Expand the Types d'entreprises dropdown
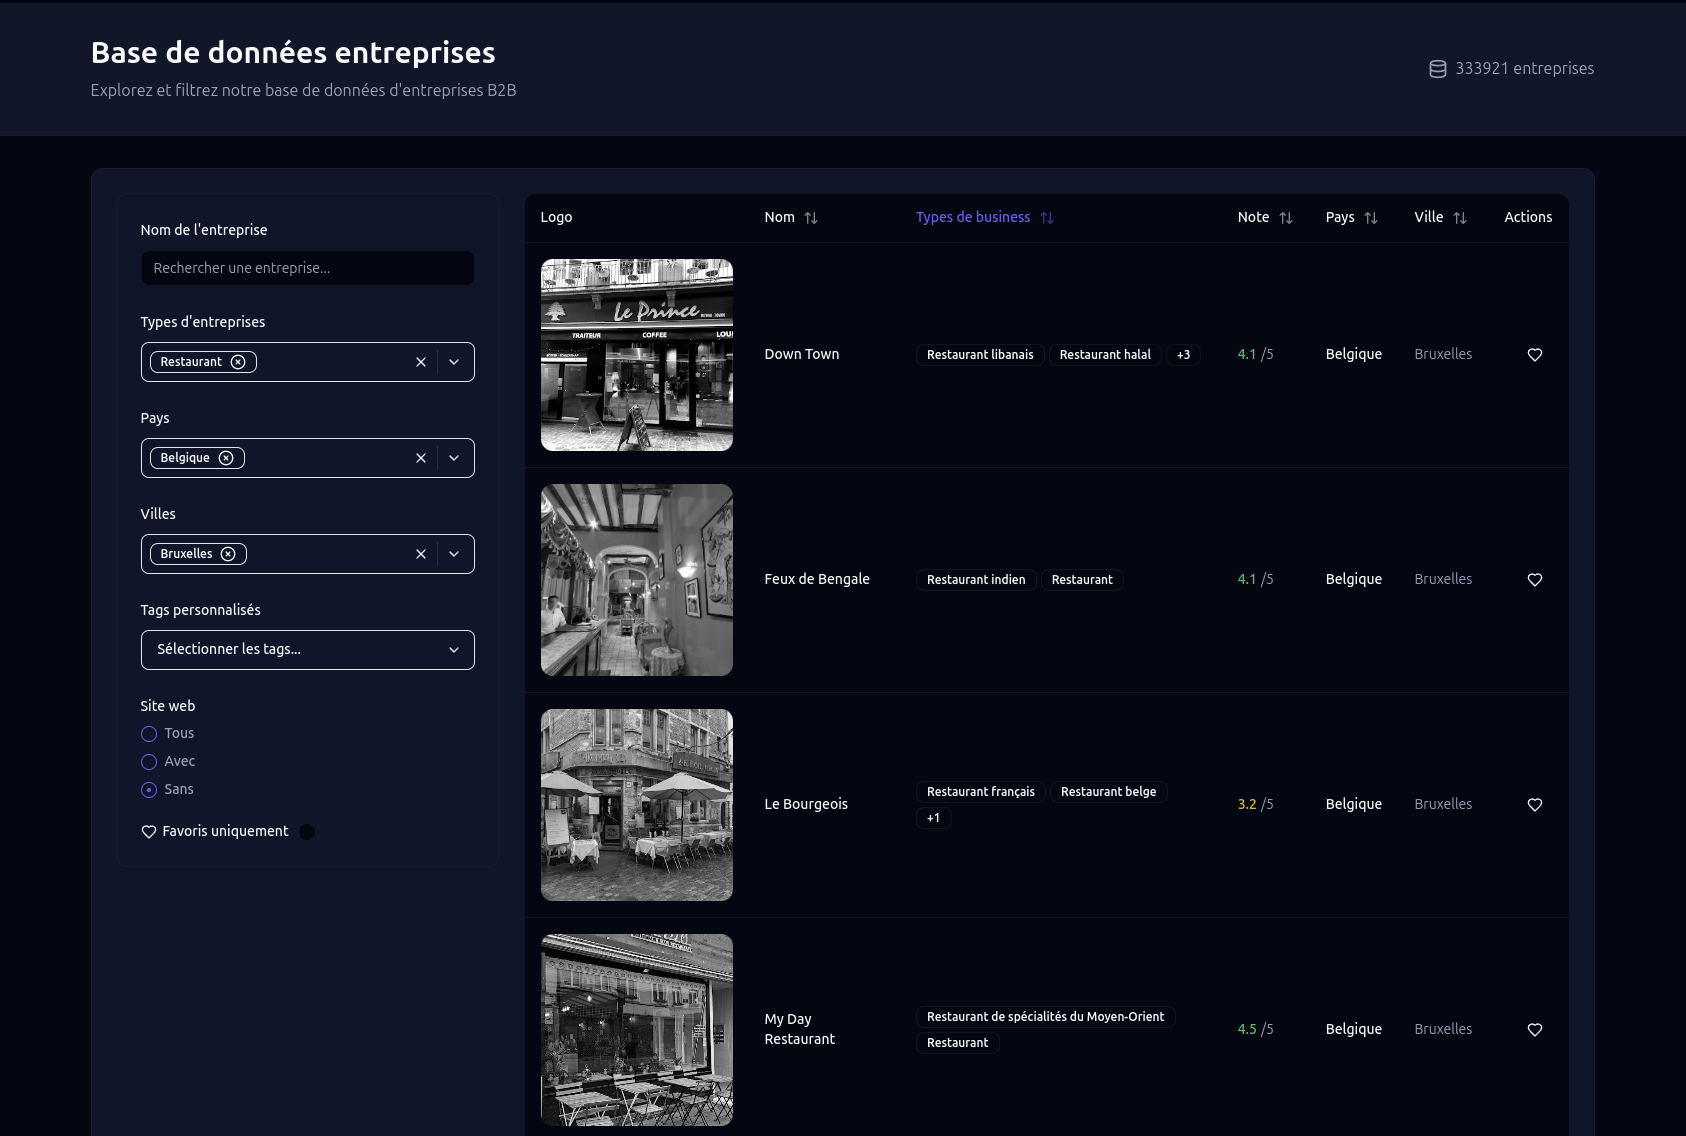 [454, 362]
